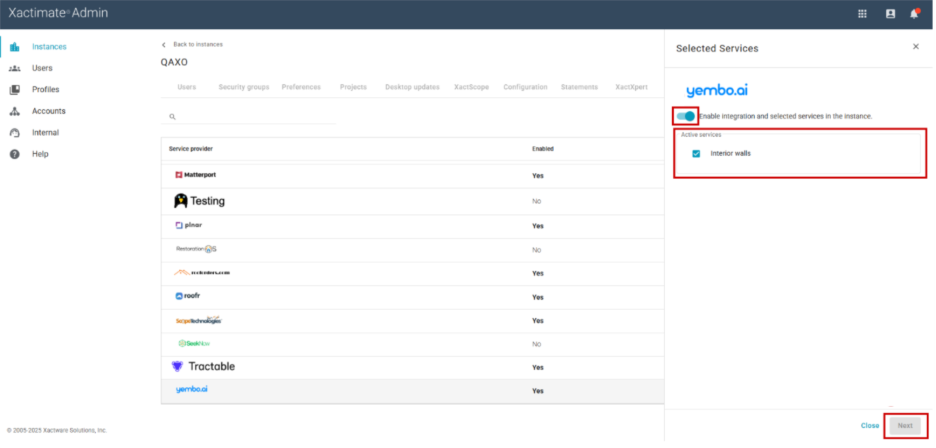Click the Scope Technologies logo
The width and height of the screenshot is (936, 448).
point(198,320)
